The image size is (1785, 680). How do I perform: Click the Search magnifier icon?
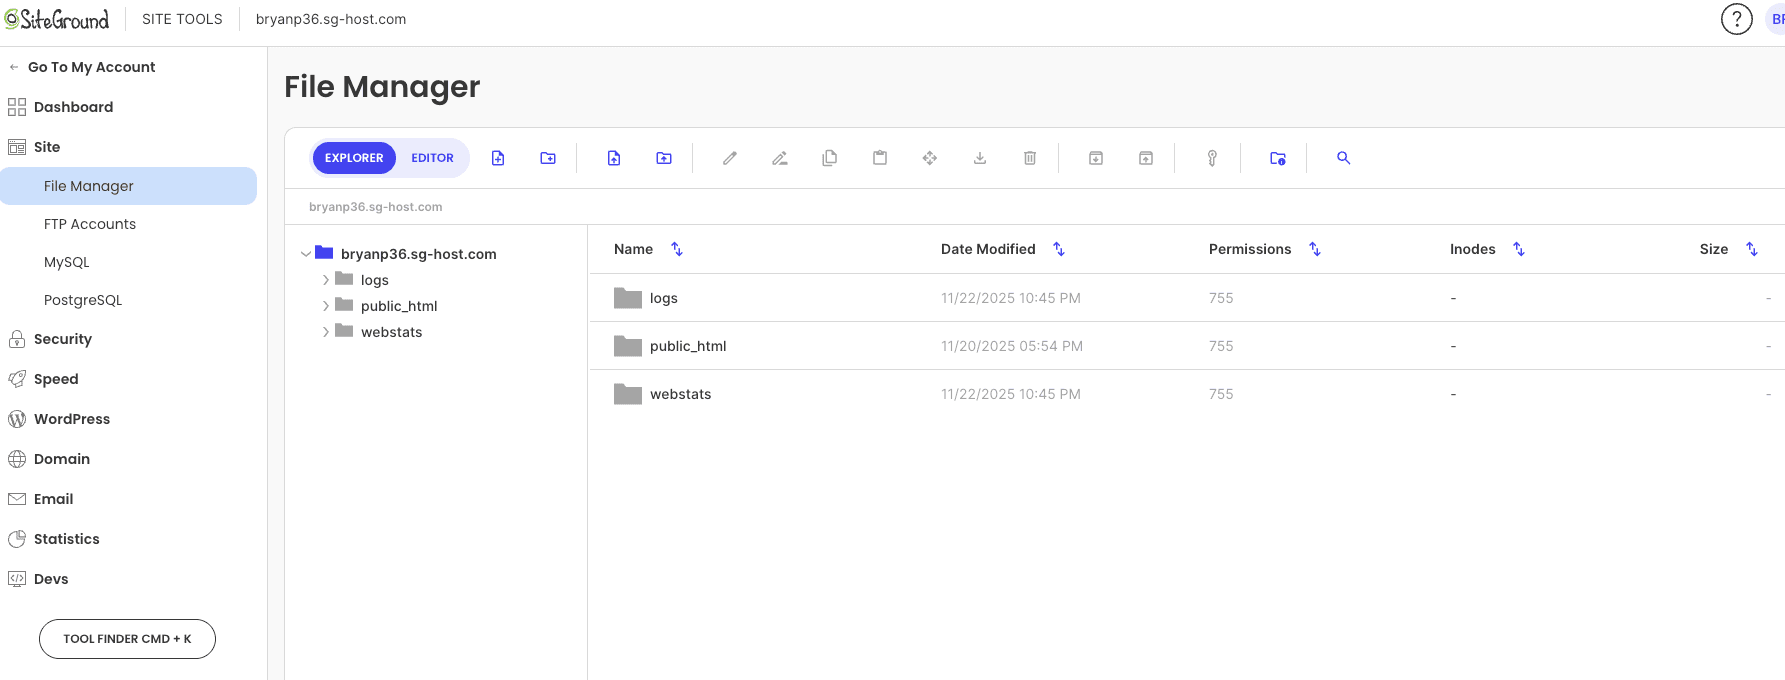(1344, 158)
